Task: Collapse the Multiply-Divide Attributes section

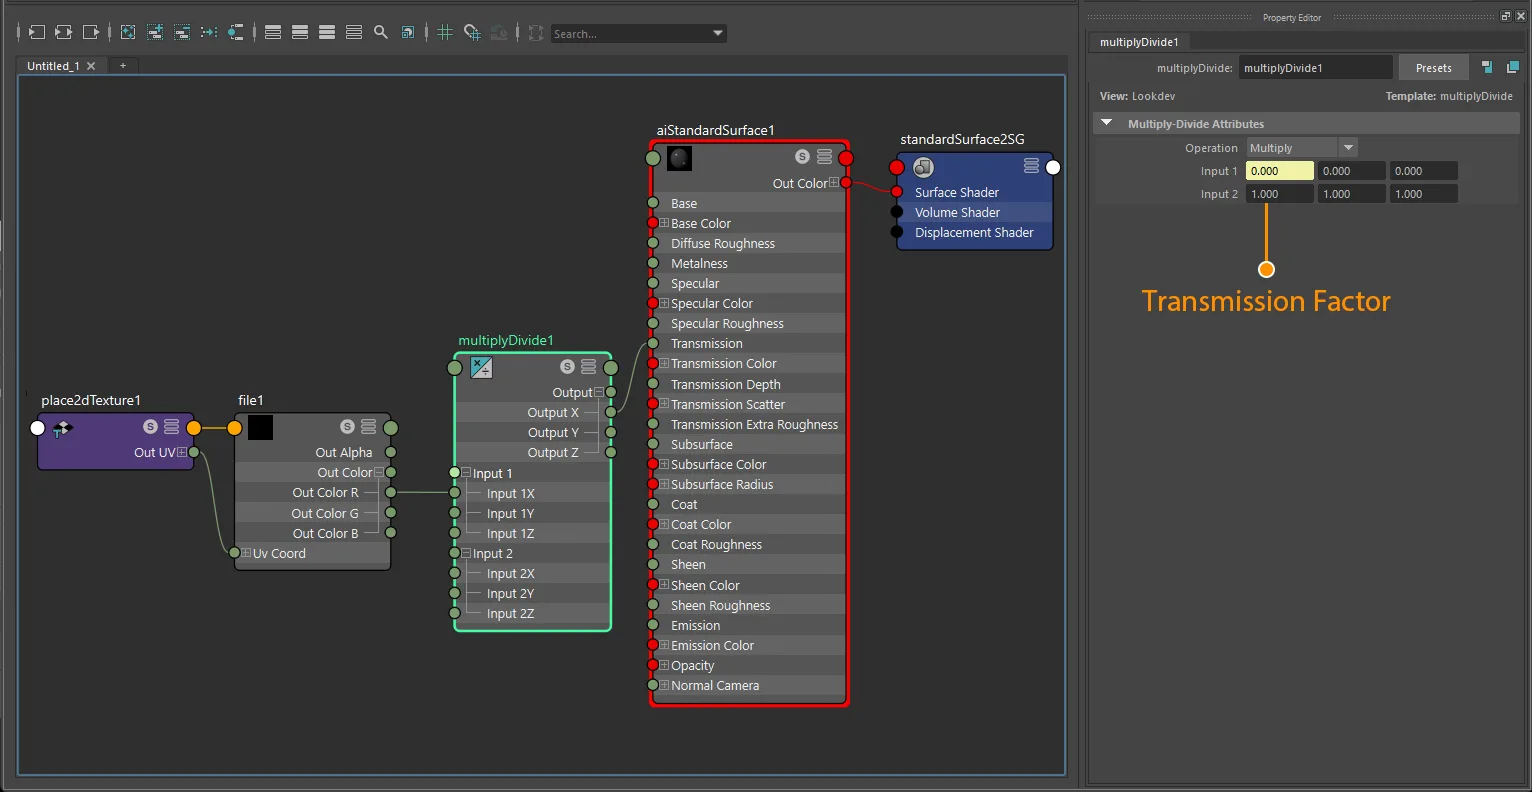Action: click(1106, 123)
